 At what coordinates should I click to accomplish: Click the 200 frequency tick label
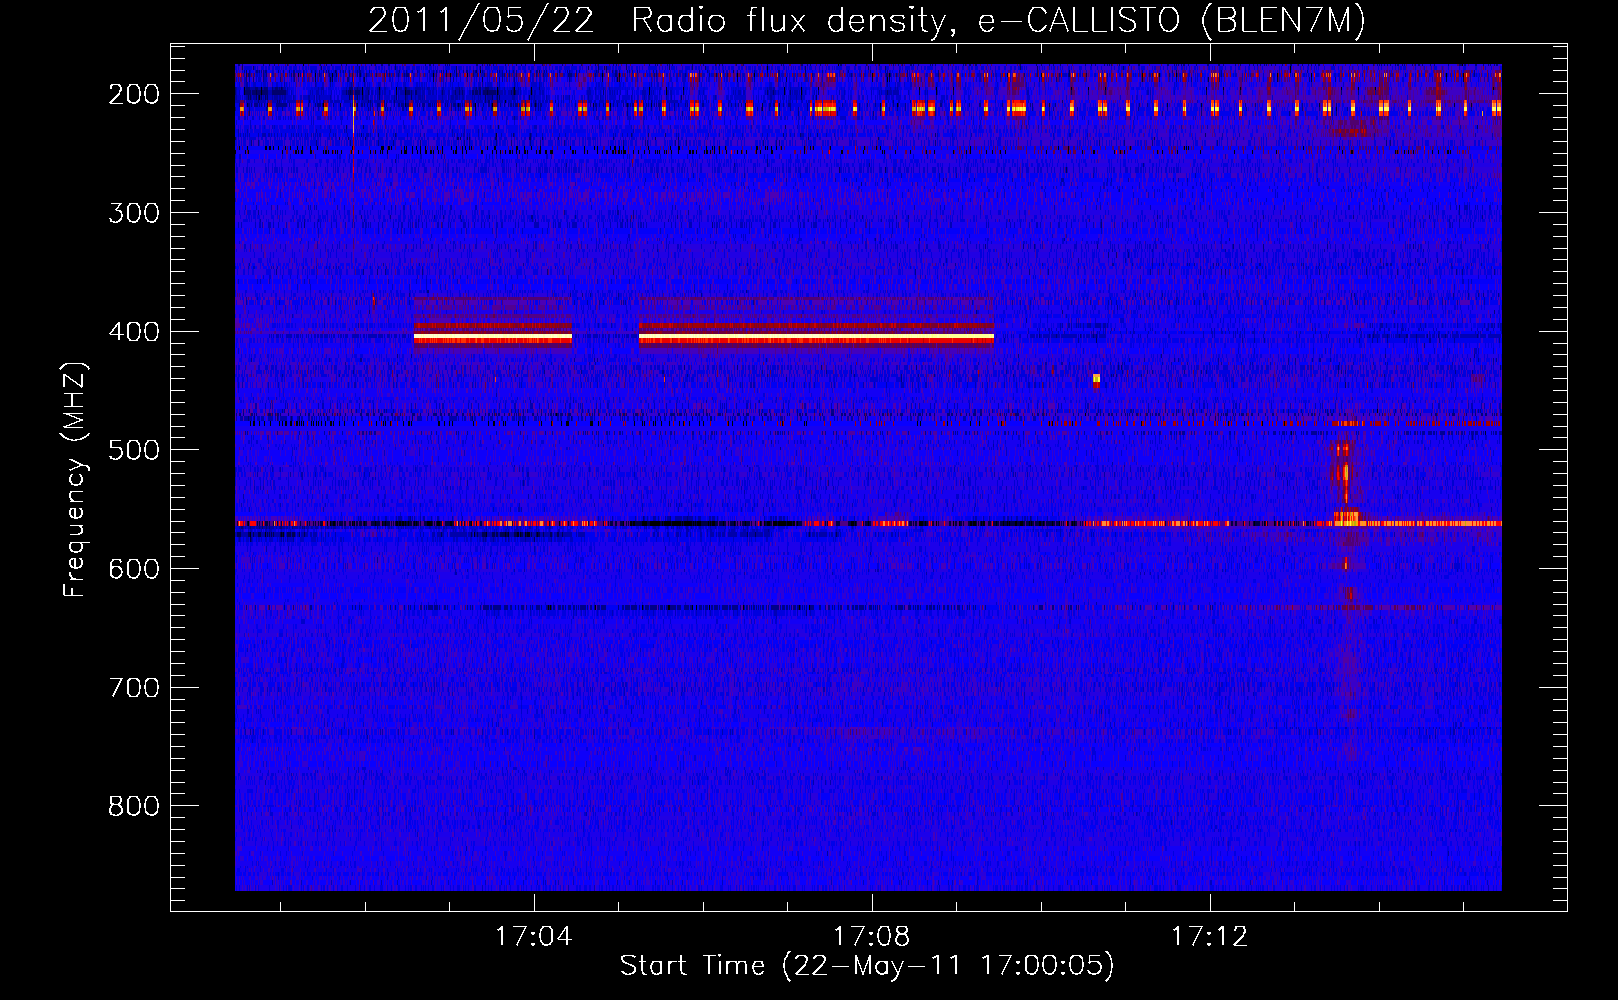[x=134, y=94]
